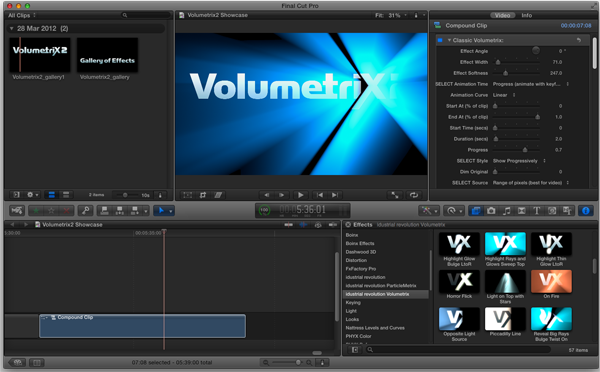This screenshot has width=600, height=372.
Task: Go to next edit point in viewer
Action: (x=335, y=195)
